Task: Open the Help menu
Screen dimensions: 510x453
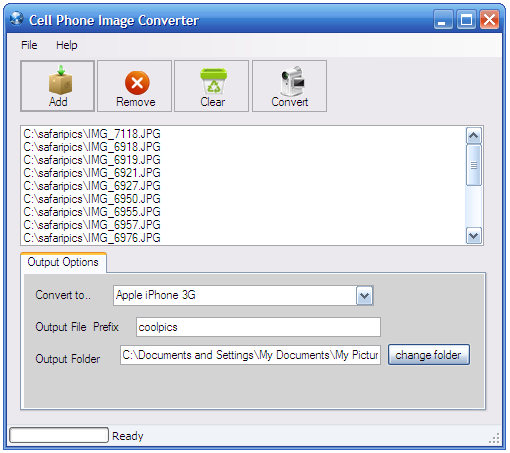Action: pos(67,45)
